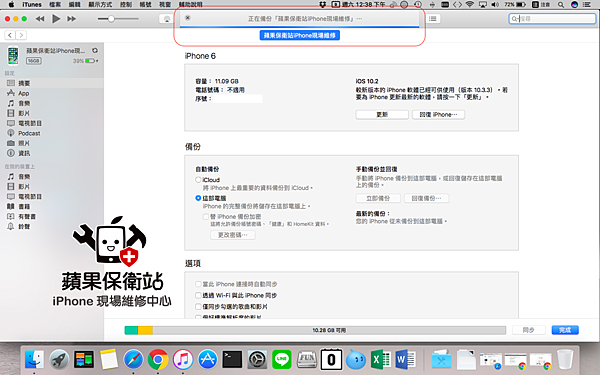Click the blue device name tab
The width and height of the screenshot is (600, 375).
[300, 35]
